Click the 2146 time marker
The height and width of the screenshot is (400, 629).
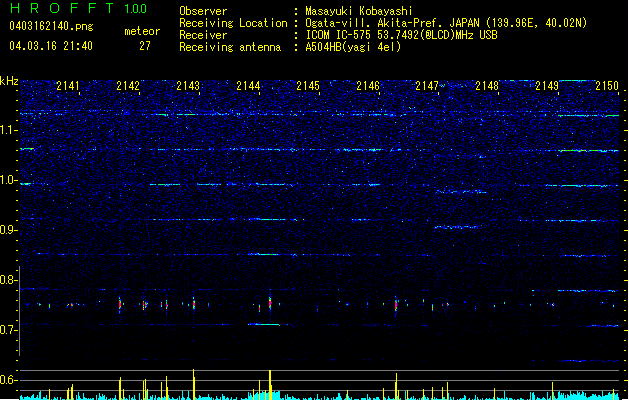click(368, 86)
